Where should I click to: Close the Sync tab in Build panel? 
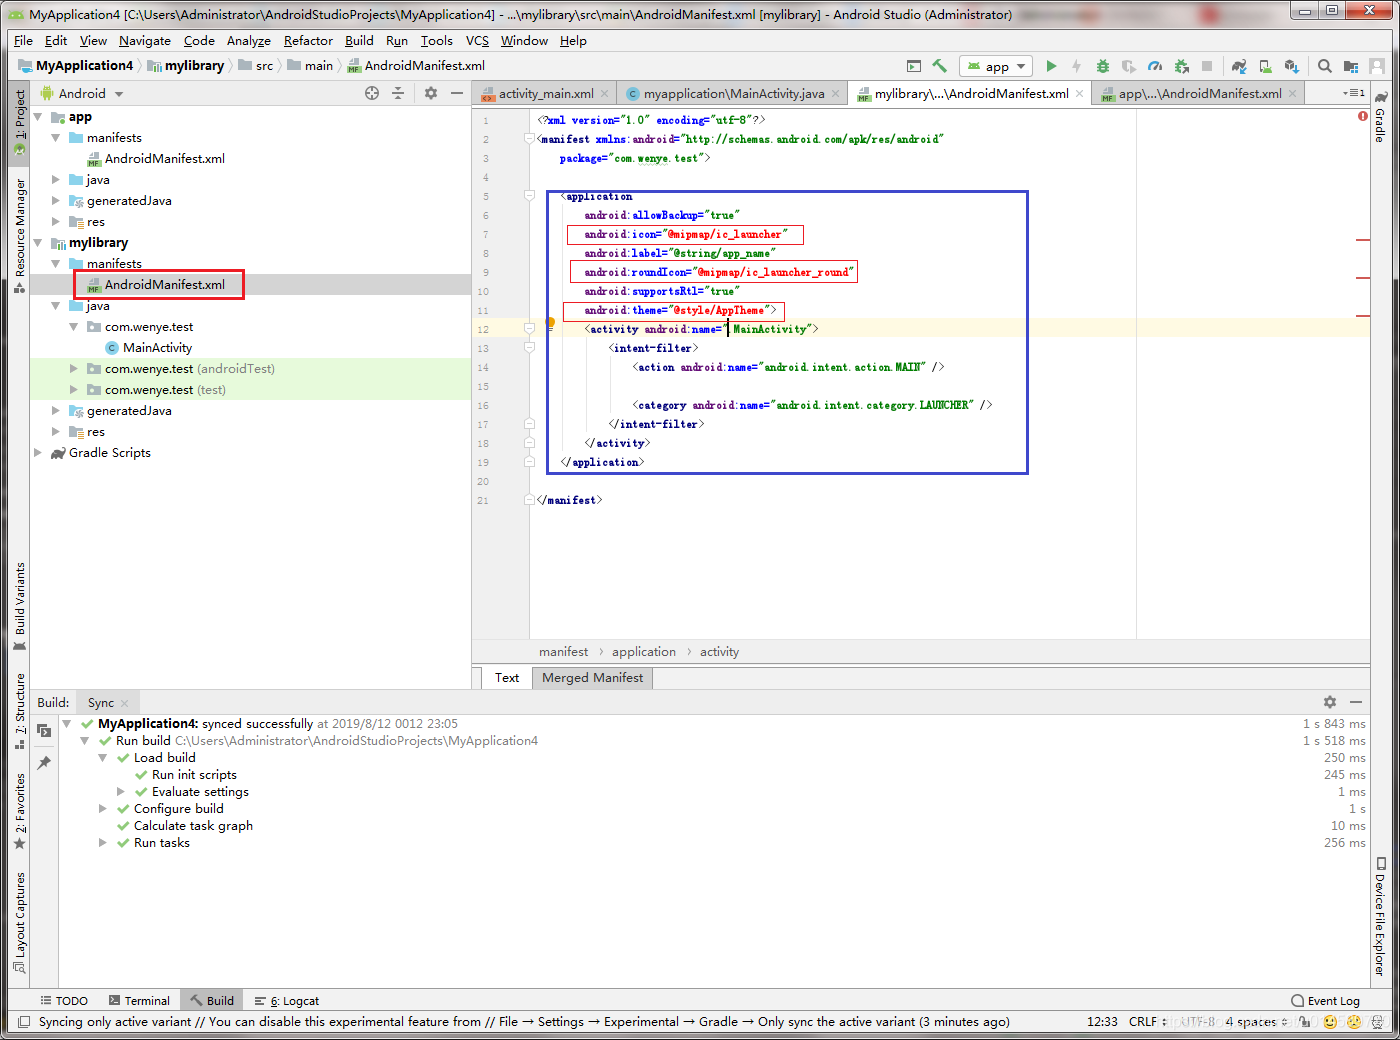click(x=124, y=703)
